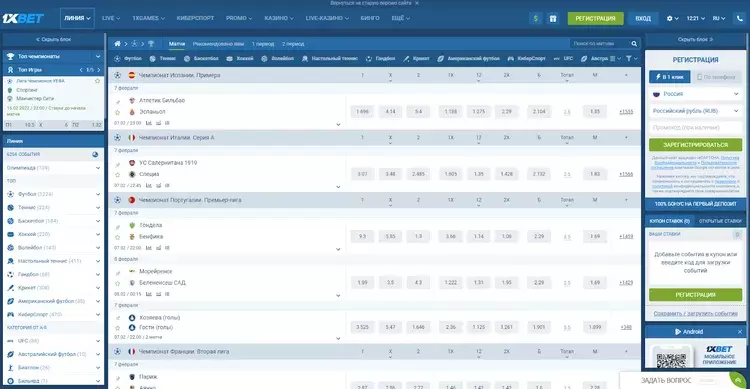This screenshot has width=750, height=389.
Task: Click the green РЕГИСТРАЦИЯ button in header
Action: [596, 18]
